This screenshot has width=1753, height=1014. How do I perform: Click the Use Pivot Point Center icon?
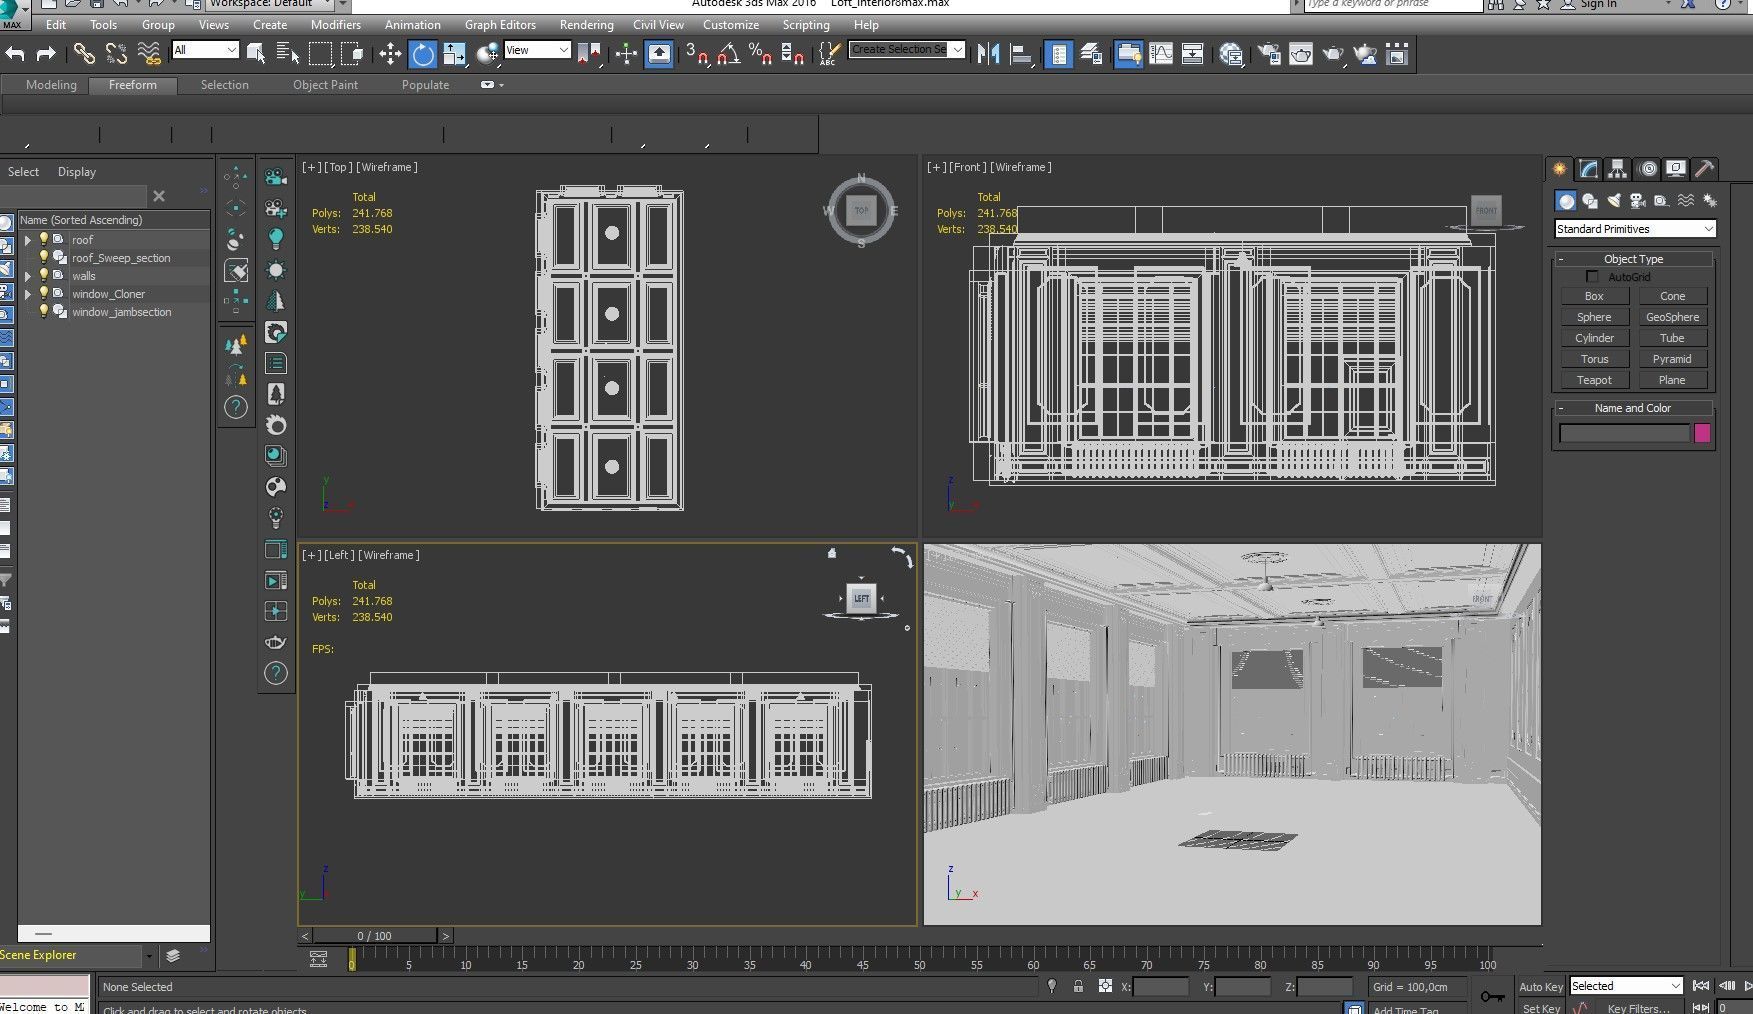[589, 54]
